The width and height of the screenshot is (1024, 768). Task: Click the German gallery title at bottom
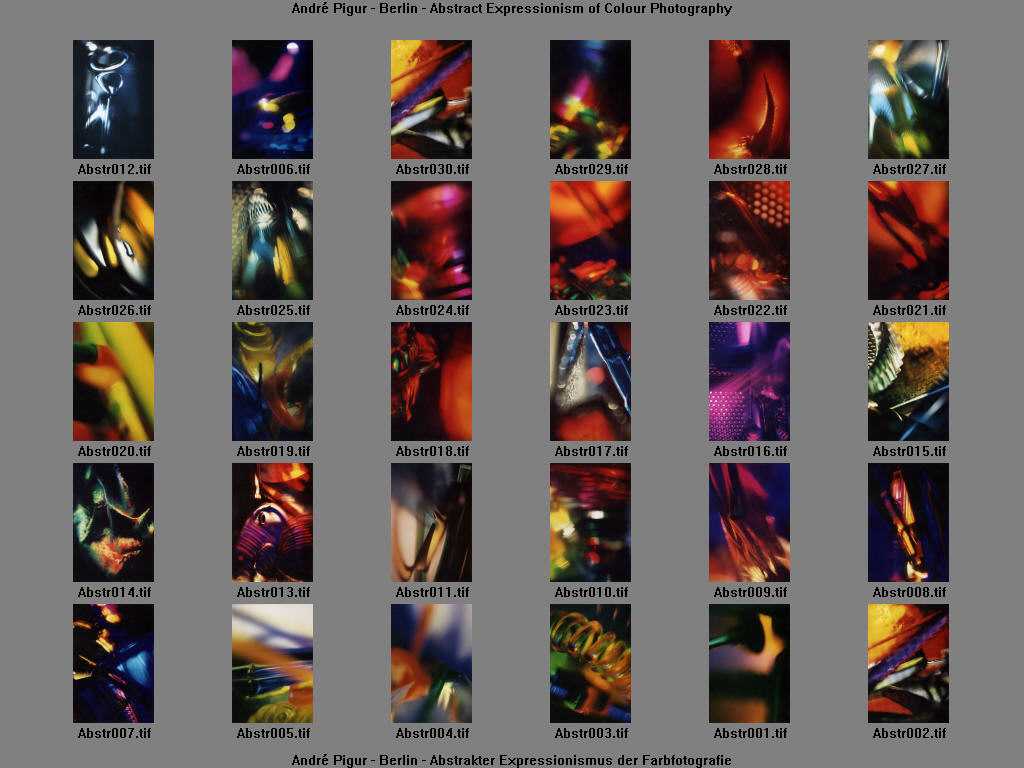tap(511, 760)
